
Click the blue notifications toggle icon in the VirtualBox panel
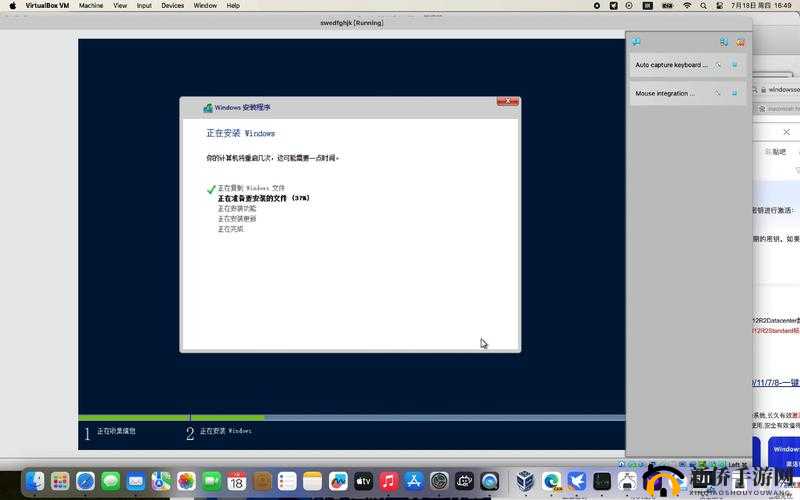click(x=724, y=42)
